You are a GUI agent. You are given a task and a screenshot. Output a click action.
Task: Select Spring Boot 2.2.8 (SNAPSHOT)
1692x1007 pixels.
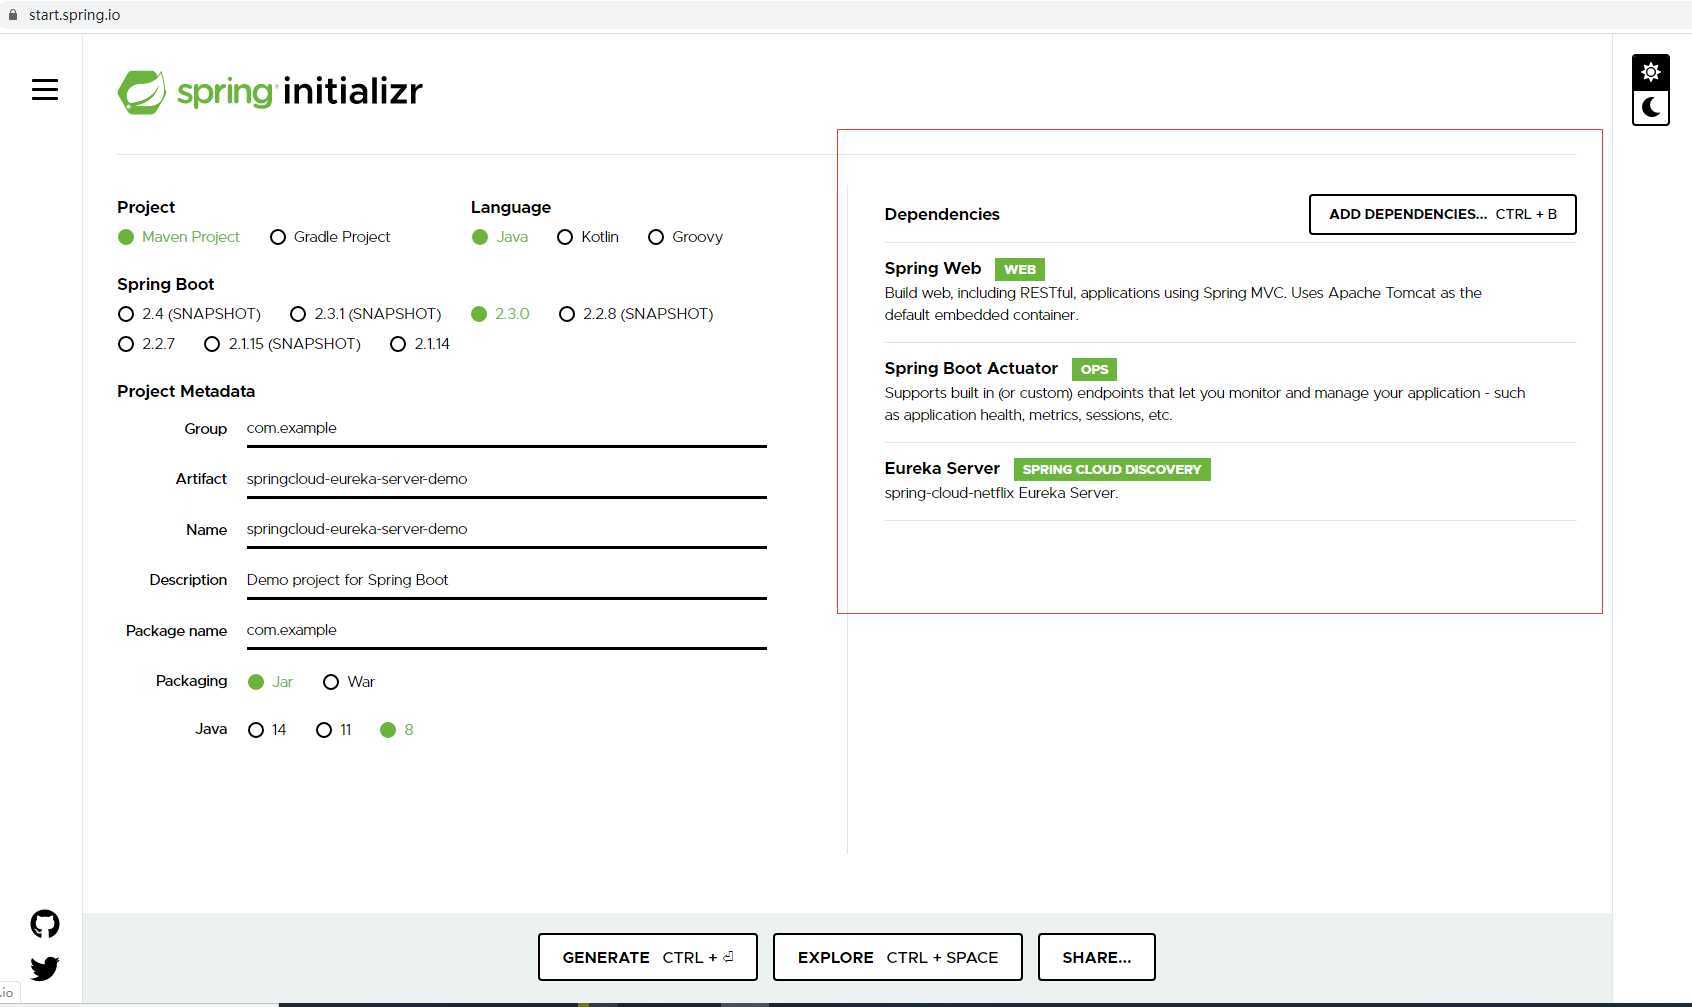(x=636, y=314)
